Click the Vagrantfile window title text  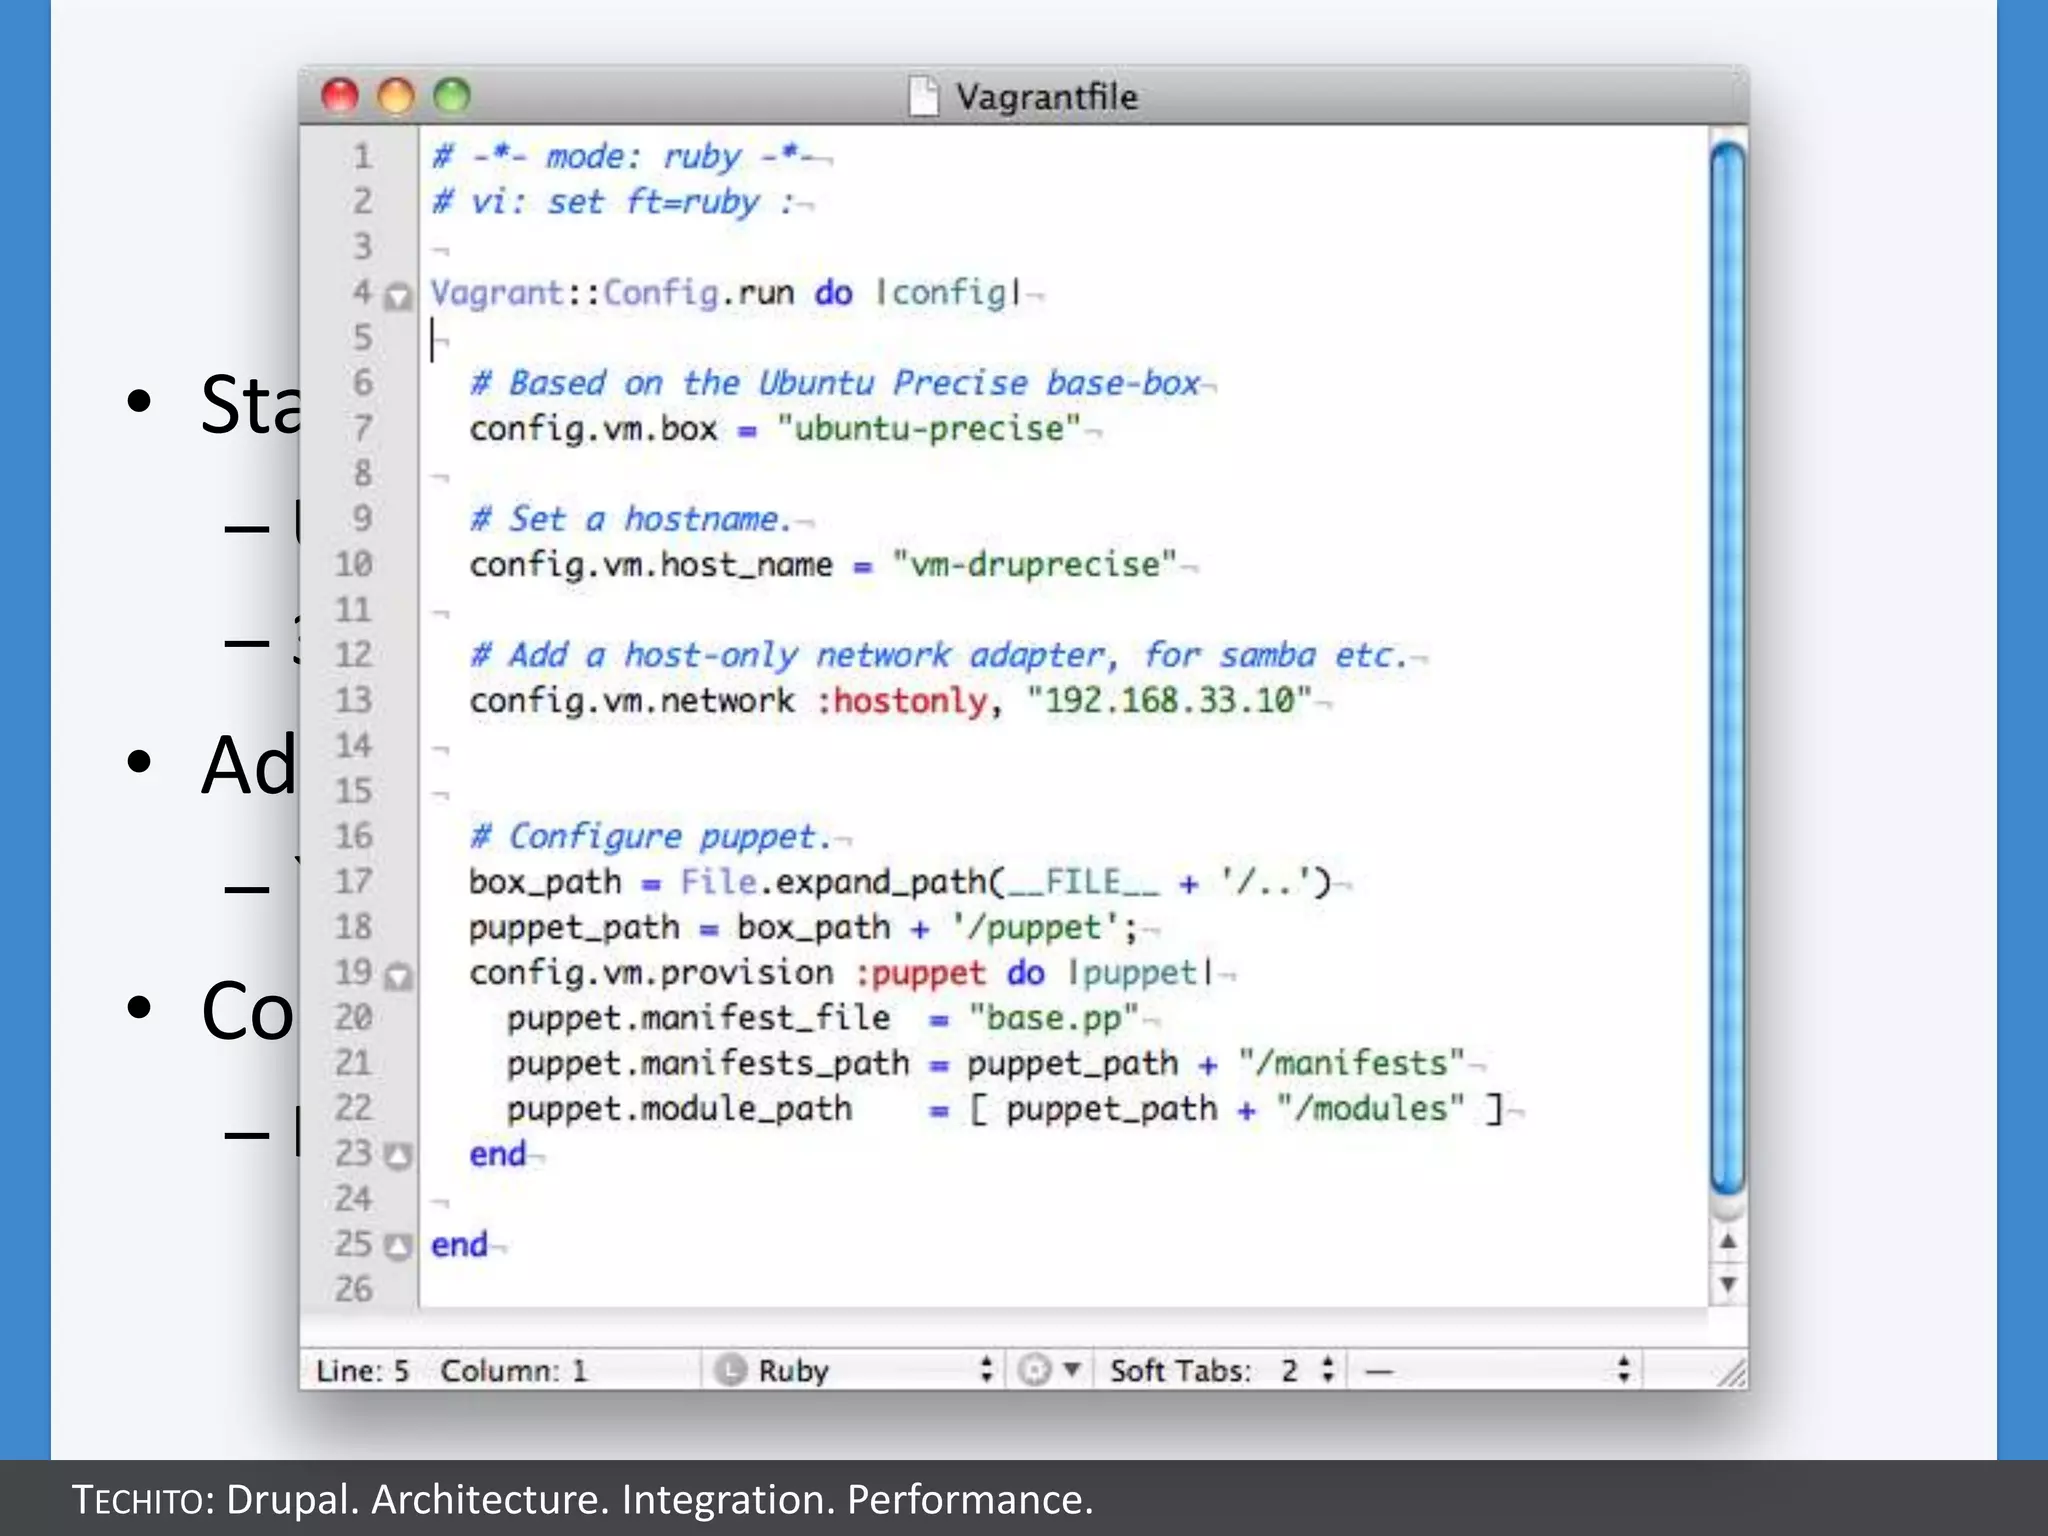(x=1046, y=97)
